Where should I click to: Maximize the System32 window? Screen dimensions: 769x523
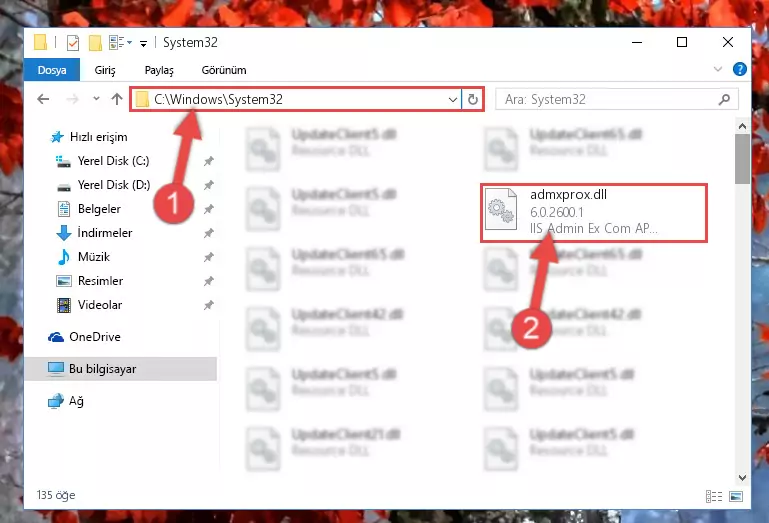tap(682, 42)
